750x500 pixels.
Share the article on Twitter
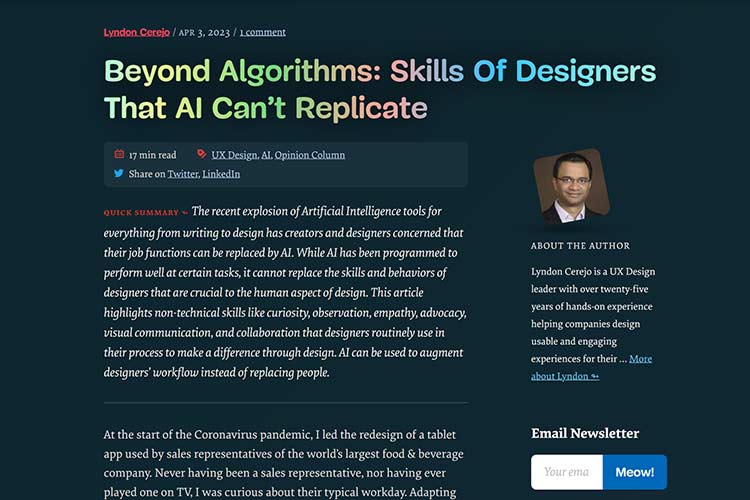(x=182, y=174)
